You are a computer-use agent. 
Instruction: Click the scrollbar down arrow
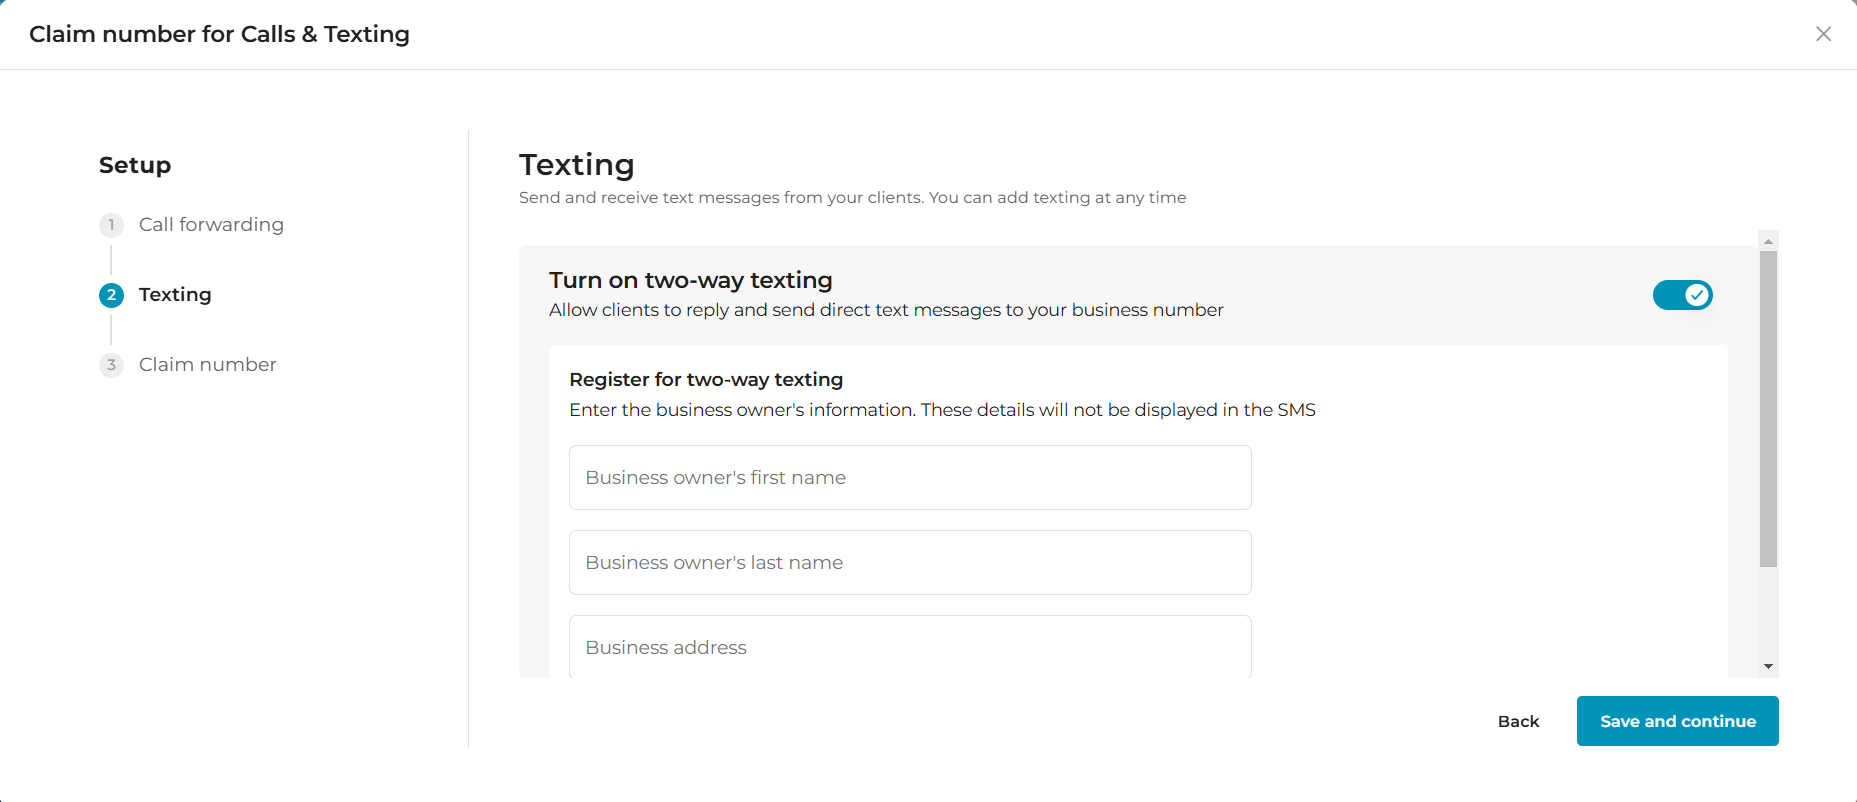click(1767, 665)
